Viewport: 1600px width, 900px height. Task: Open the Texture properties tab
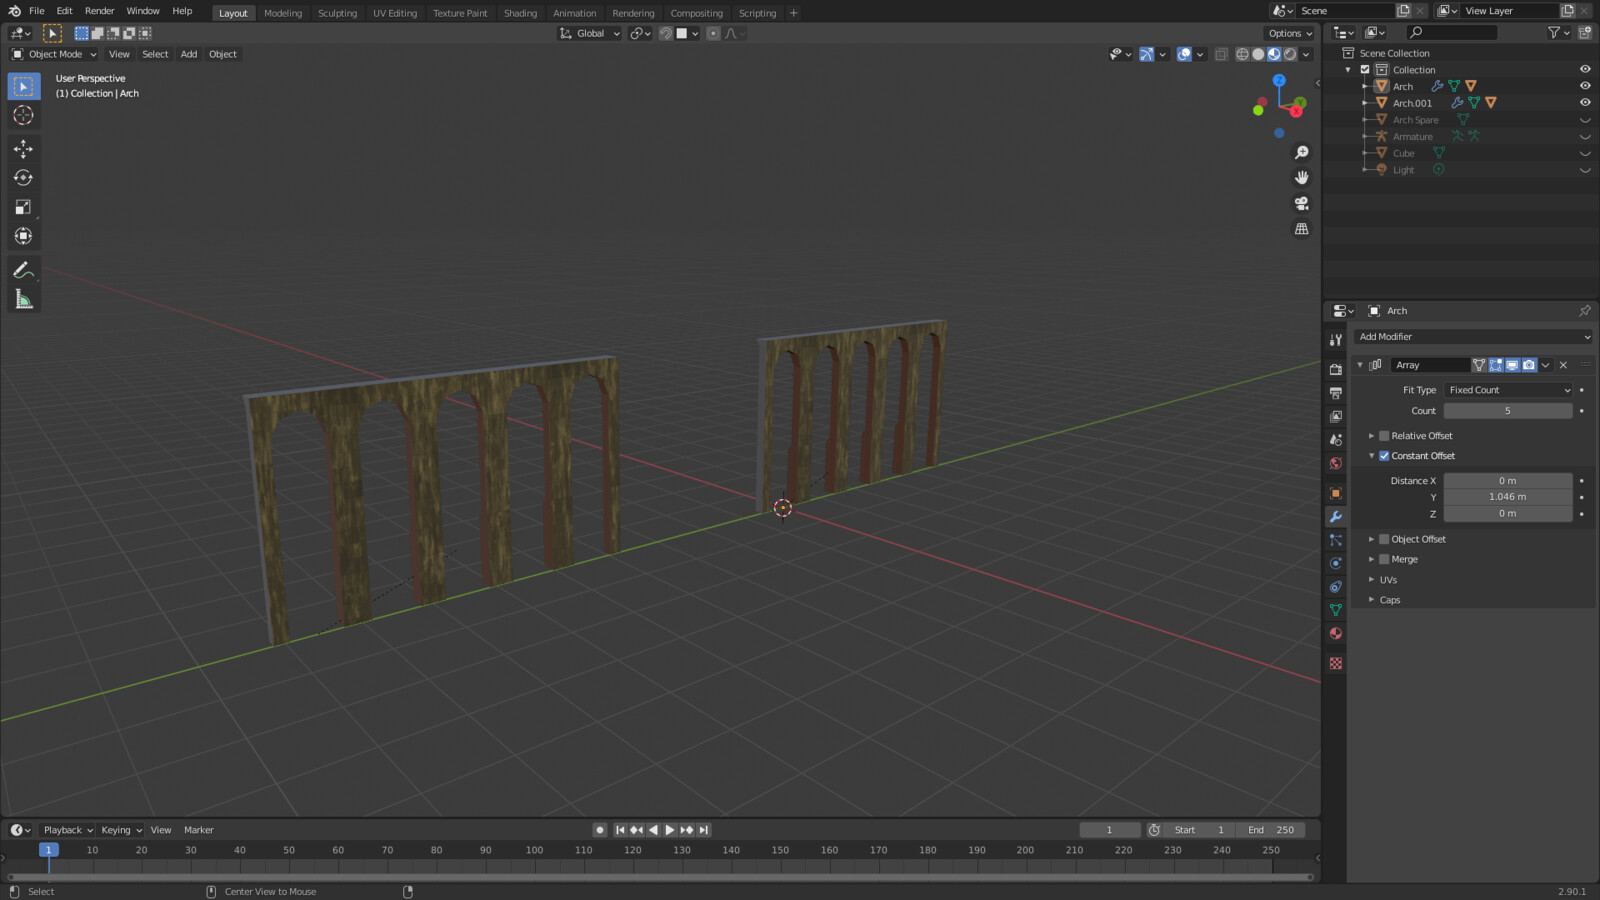(x=1336, y=664)
